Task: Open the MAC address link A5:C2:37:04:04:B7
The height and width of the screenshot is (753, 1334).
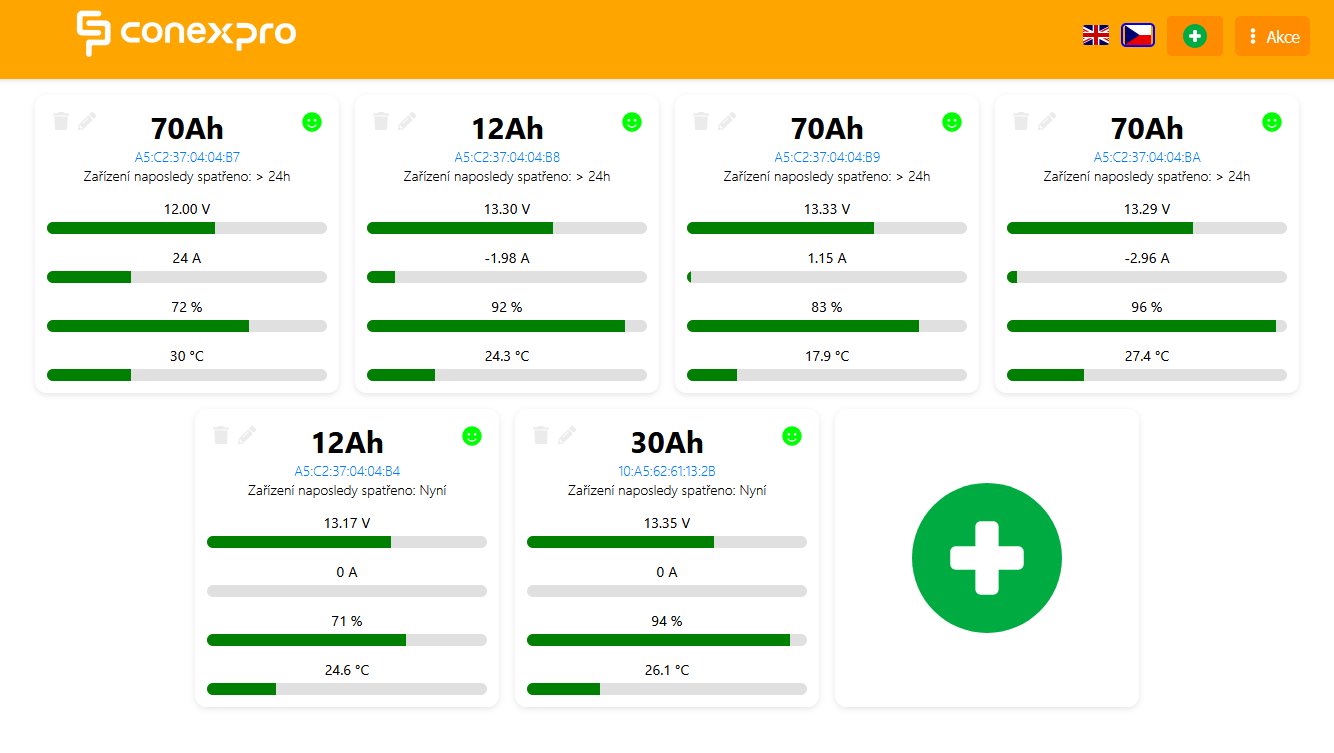Action: click(x=187, y=157)
